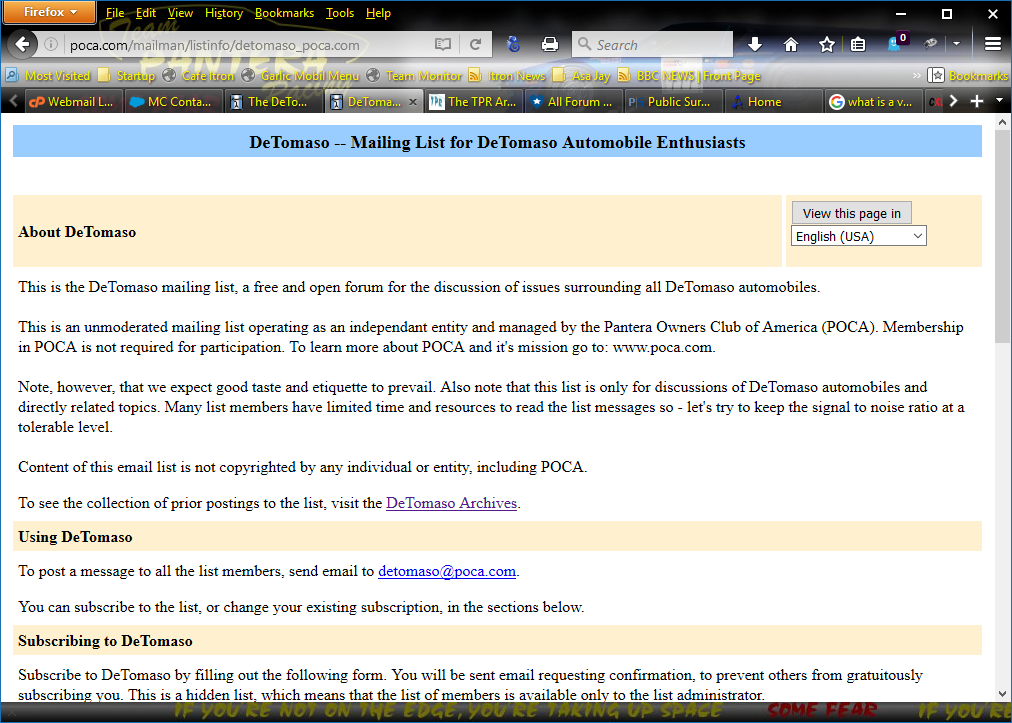This screenshot has width=1012, height=723.
Task: Open reader view from address bar
Action: (x=443, y=45)
